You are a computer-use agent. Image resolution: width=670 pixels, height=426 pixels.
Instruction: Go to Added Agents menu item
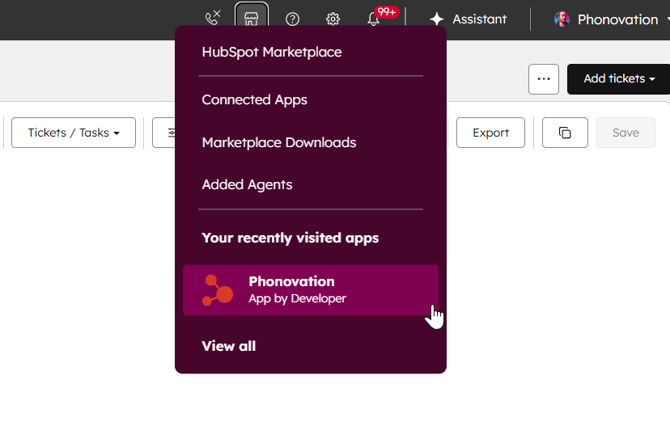click(247, 184)
